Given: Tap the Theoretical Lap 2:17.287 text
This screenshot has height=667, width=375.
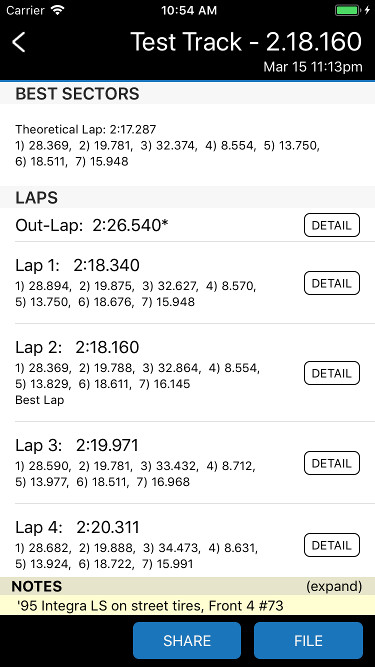Looking at the screenshot, I should click(x=85, y=129).
